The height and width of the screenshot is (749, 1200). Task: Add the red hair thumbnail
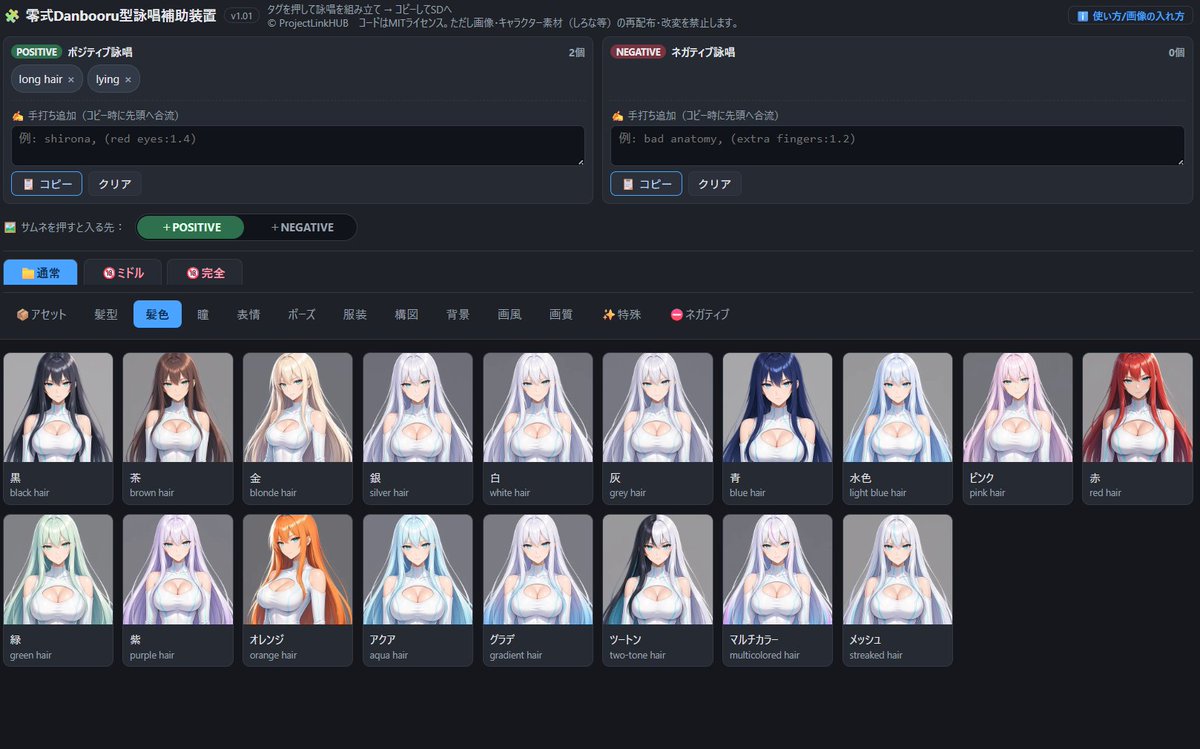click(1138, 428)
